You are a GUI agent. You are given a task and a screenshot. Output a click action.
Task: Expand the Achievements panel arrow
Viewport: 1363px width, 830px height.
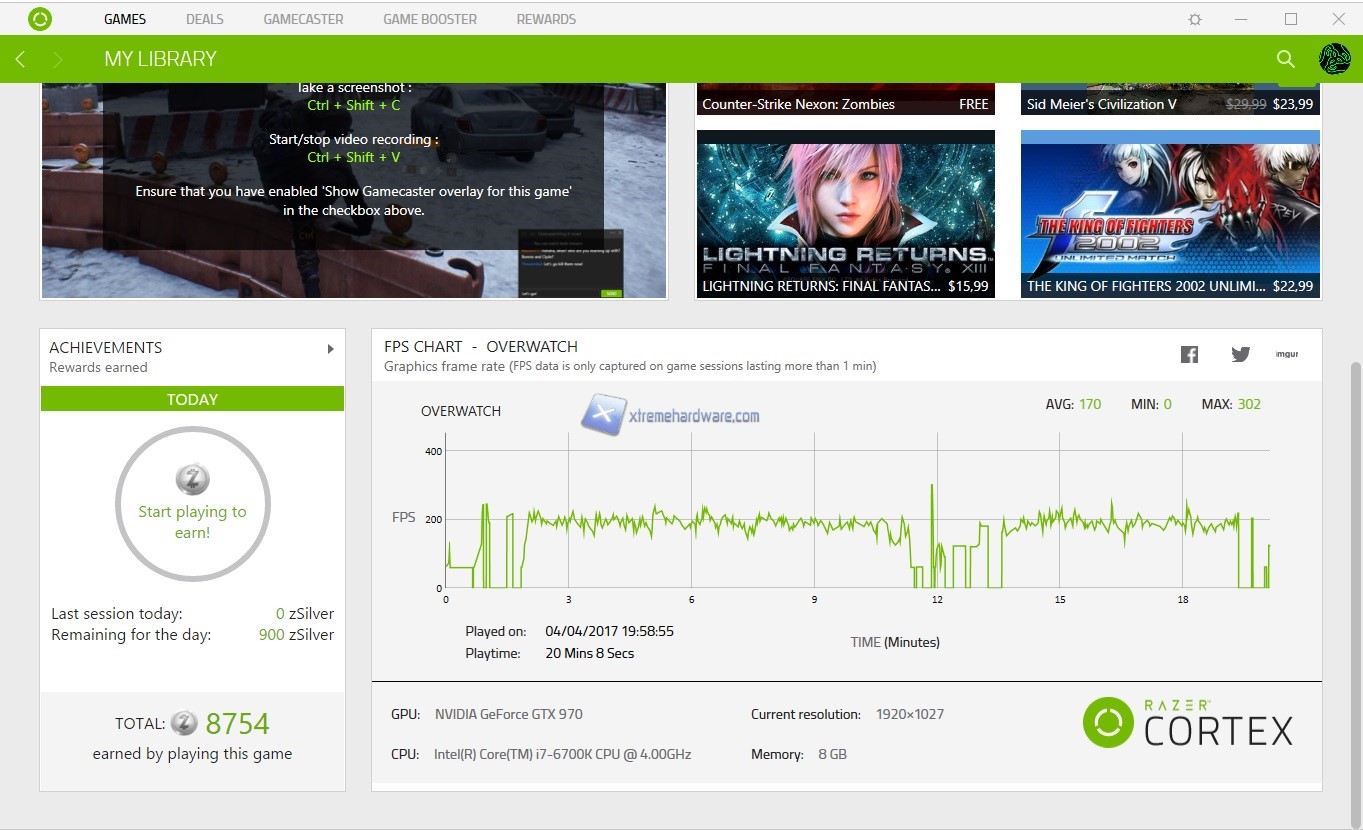330,348
